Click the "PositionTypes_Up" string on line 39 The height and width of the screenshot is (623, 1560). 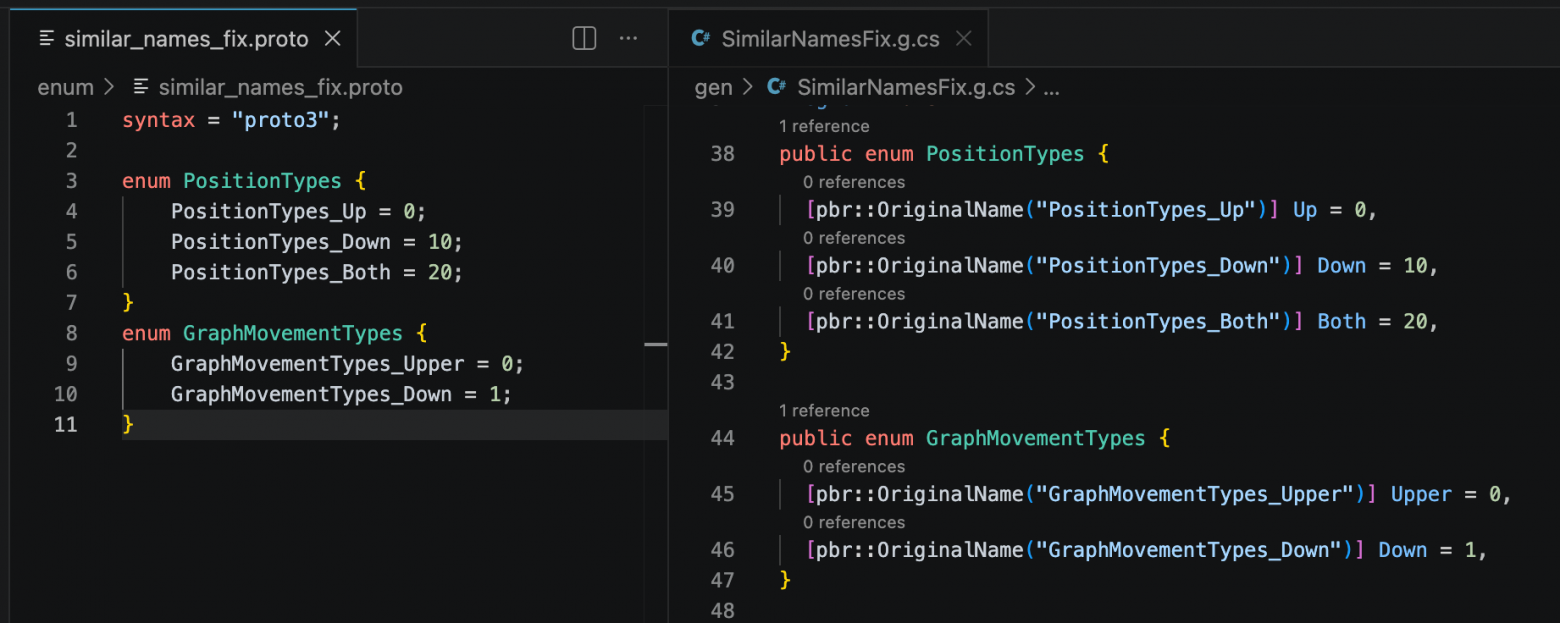(1146, 210)
